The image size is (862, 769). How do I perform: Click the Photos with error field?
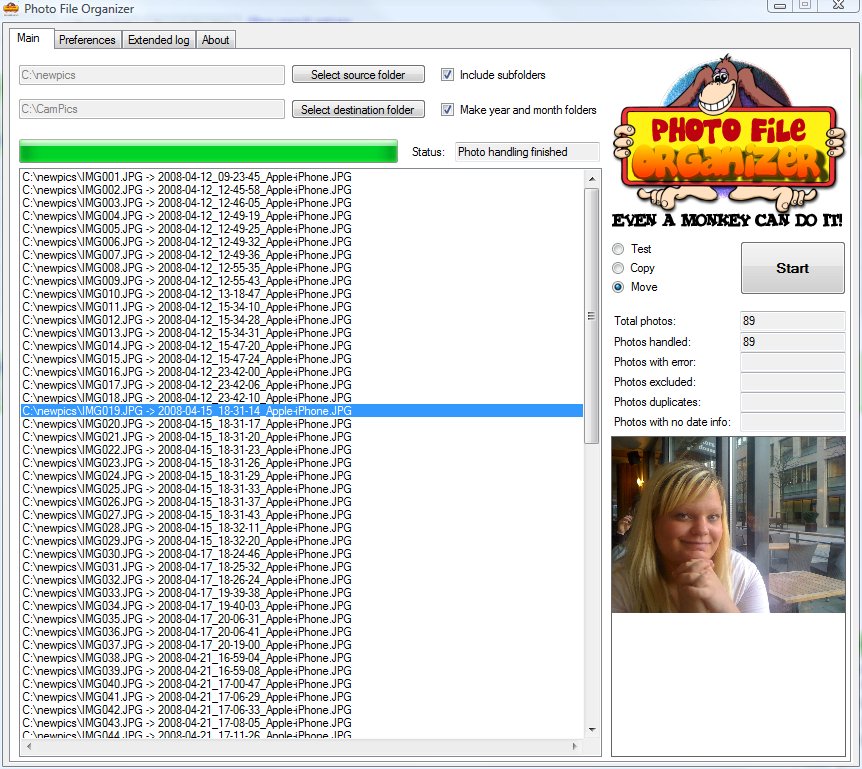[792, 362]
